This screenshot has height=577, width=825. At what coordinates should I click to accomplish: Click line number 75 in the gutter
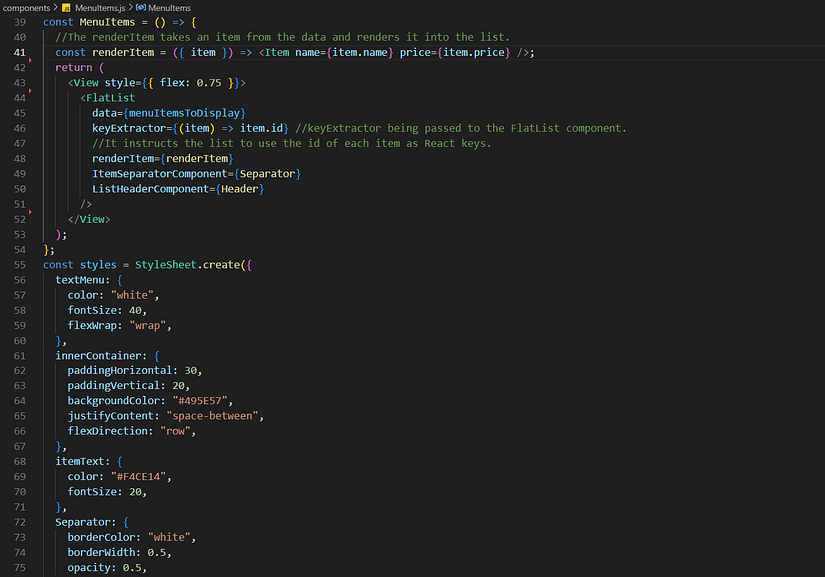pyautogui.click(x=20, y=568)
